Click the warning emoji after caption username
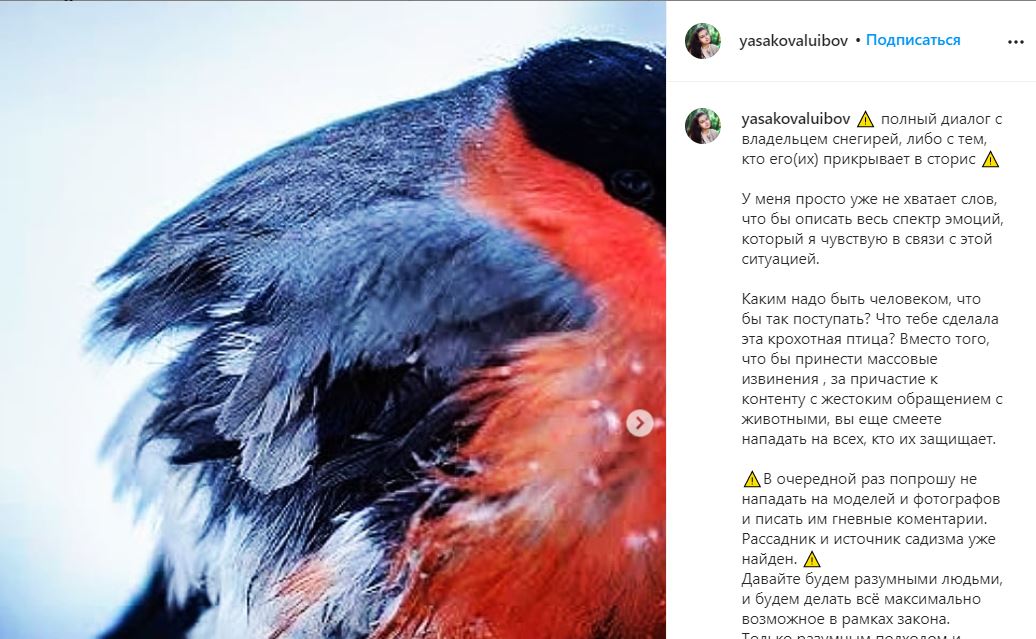Screen dimensions: 1036x639 [865, 120]
